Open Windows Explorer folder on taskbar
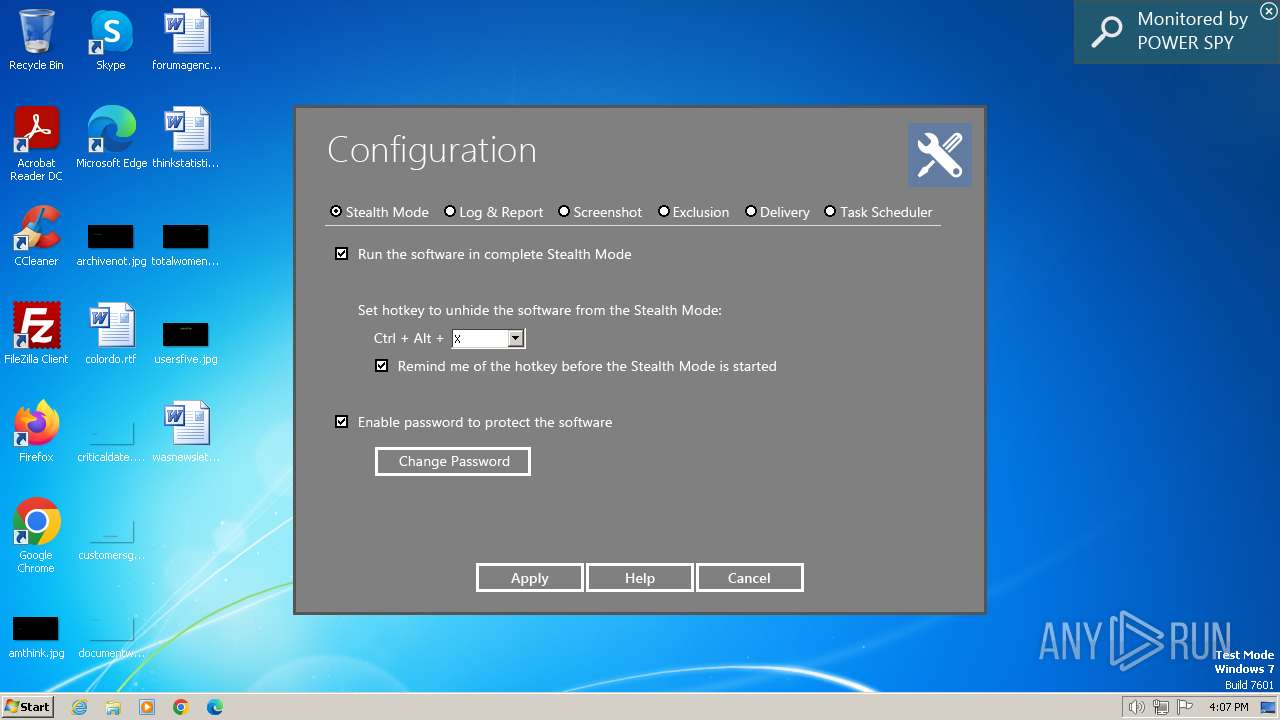Screen dimensions: 1280x720 (113, 707)
